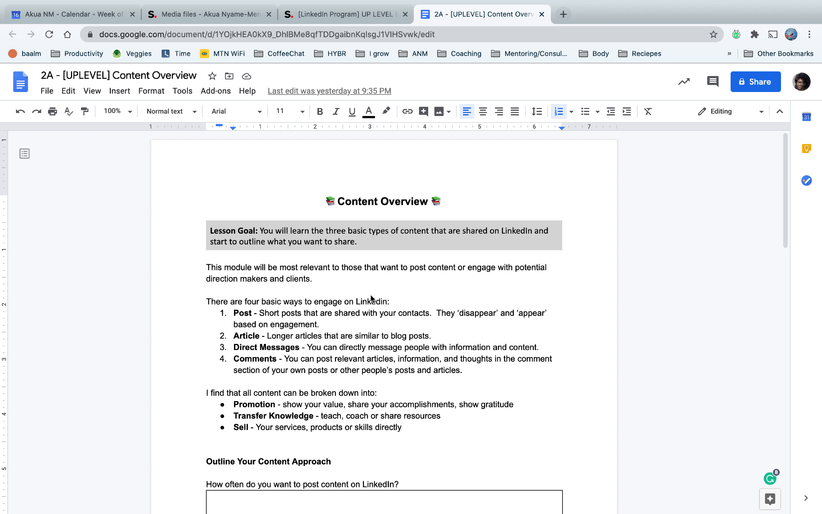Image resolution: width=822 pixels, height=514 pixels.
Task: Insert a link using link icon
Action: point(407,111)
